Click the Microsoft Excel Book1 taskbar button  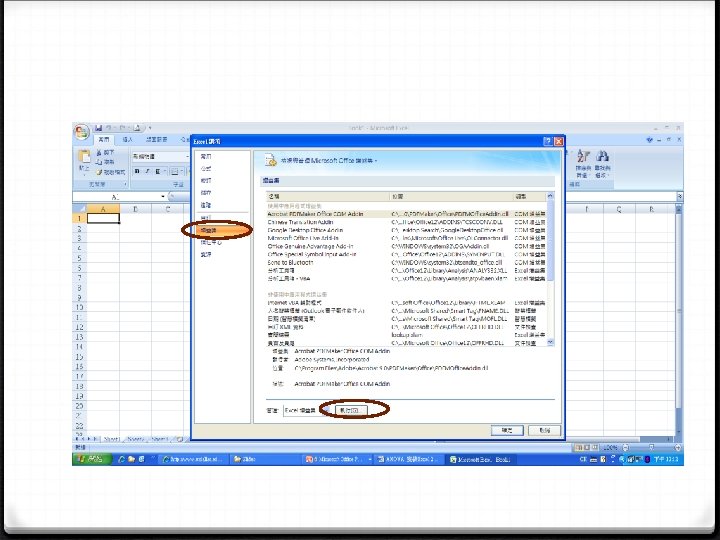point(479,459)
